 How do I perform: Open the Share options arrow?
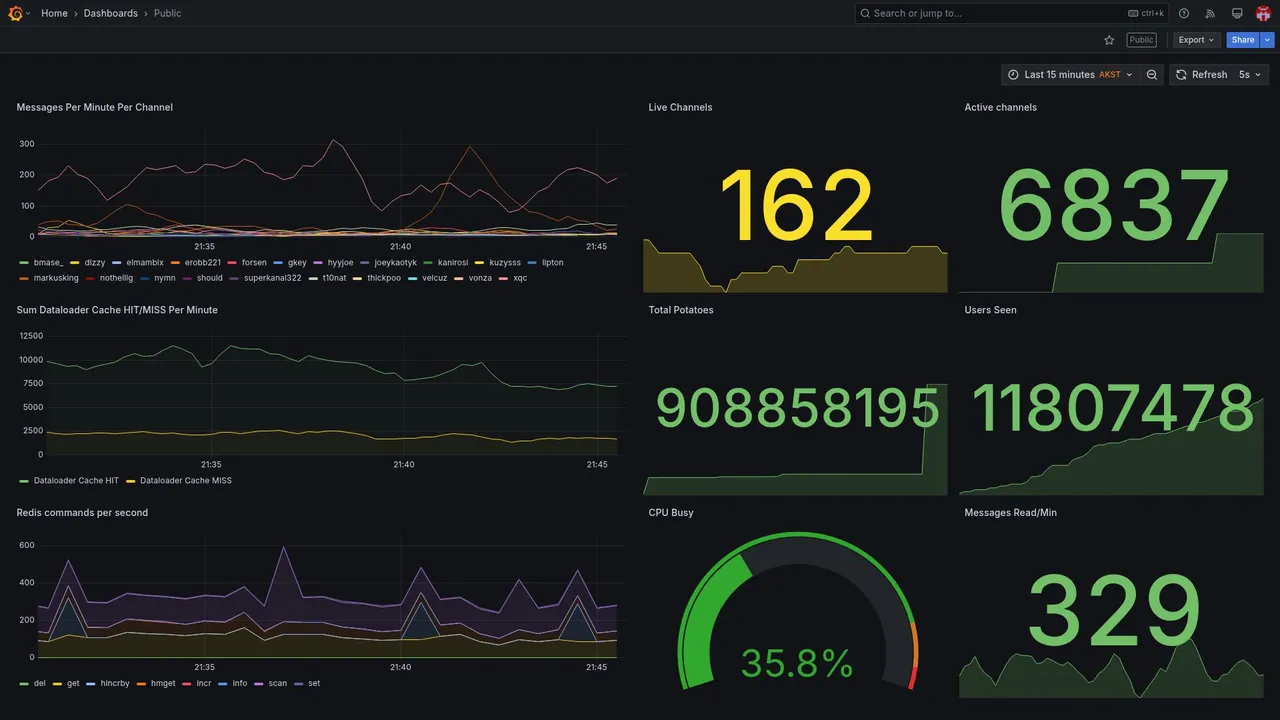click(x=1268, y=40)
